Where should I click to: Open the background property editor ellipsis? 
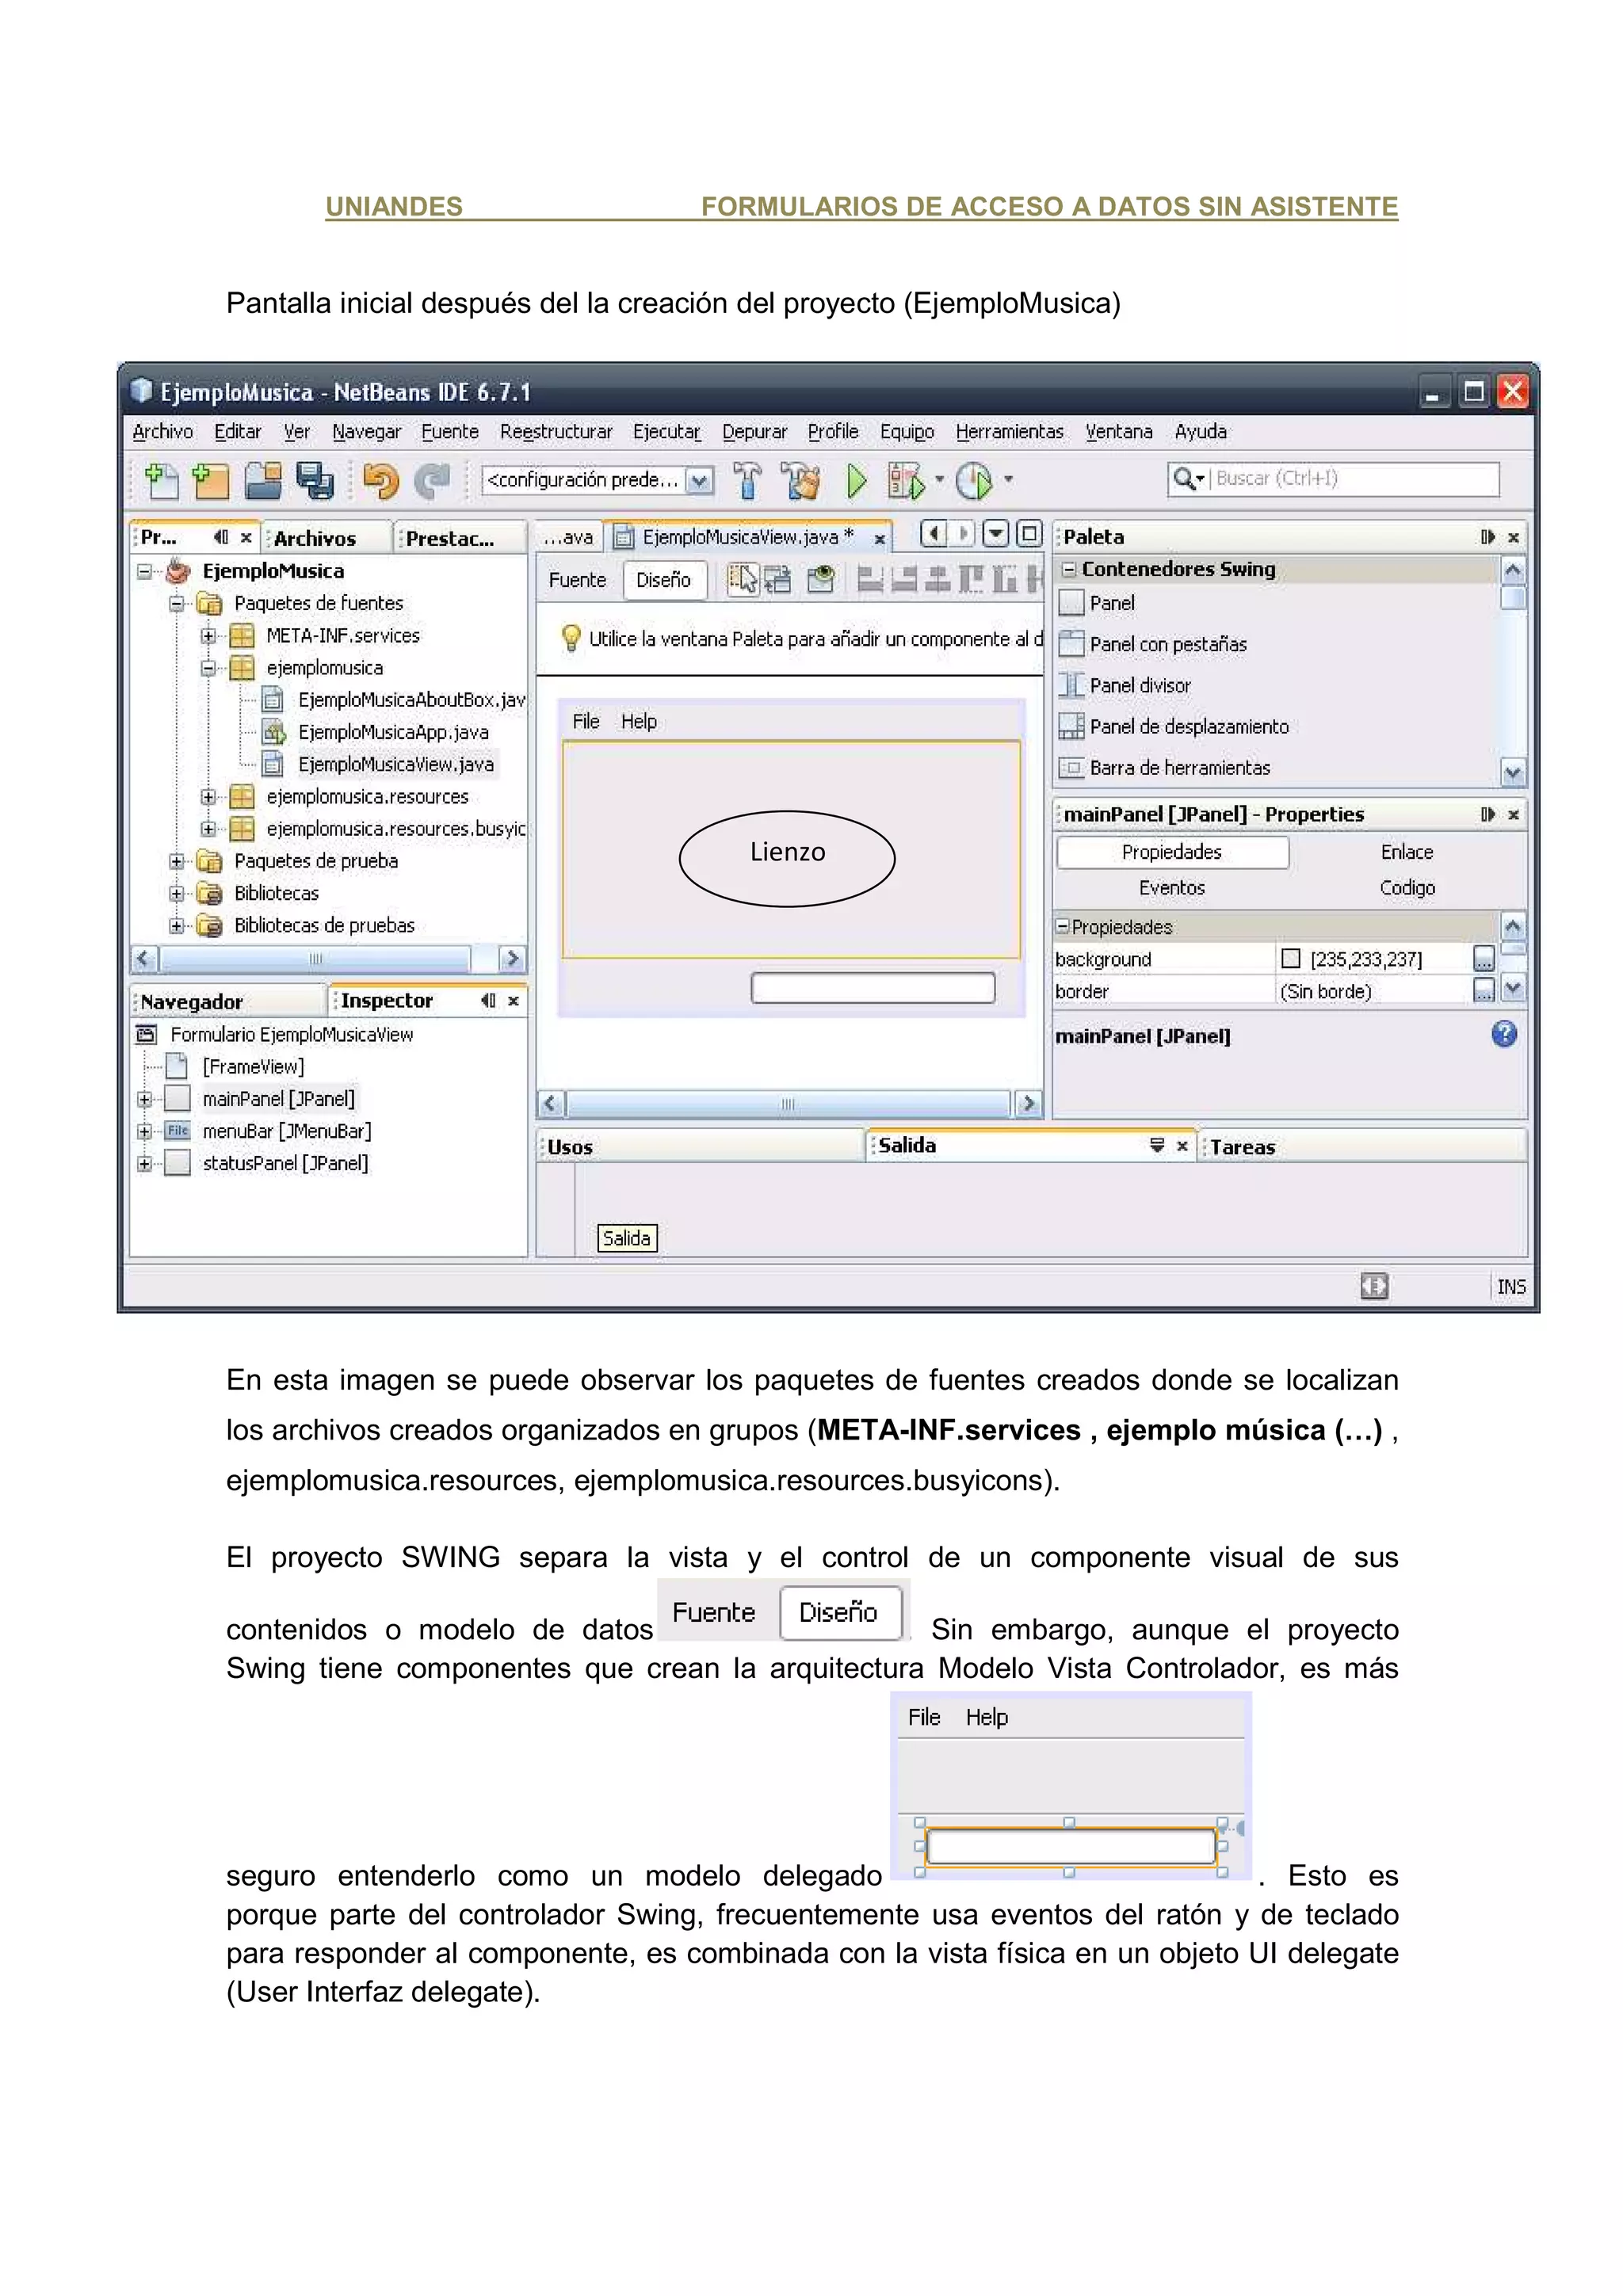pos(1484,958)
